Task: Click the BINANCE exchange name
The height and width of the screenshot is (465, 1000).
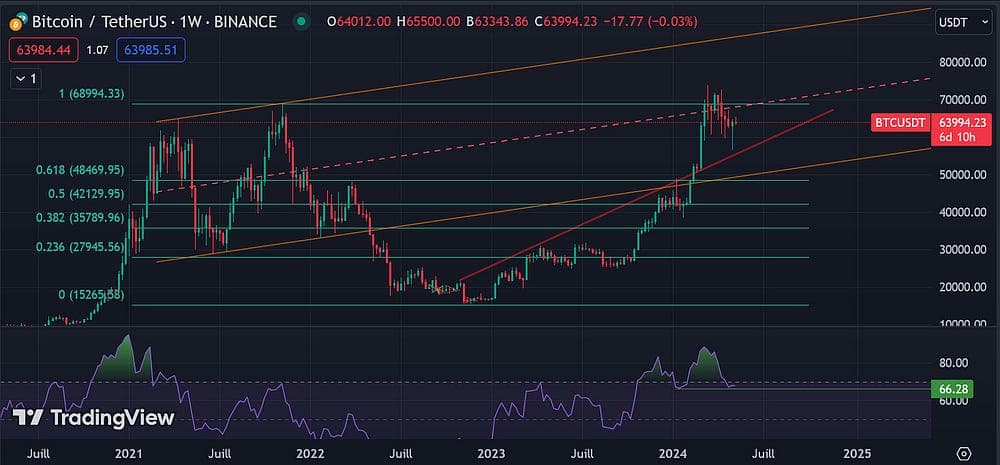Action: click(x=246, y=22)
